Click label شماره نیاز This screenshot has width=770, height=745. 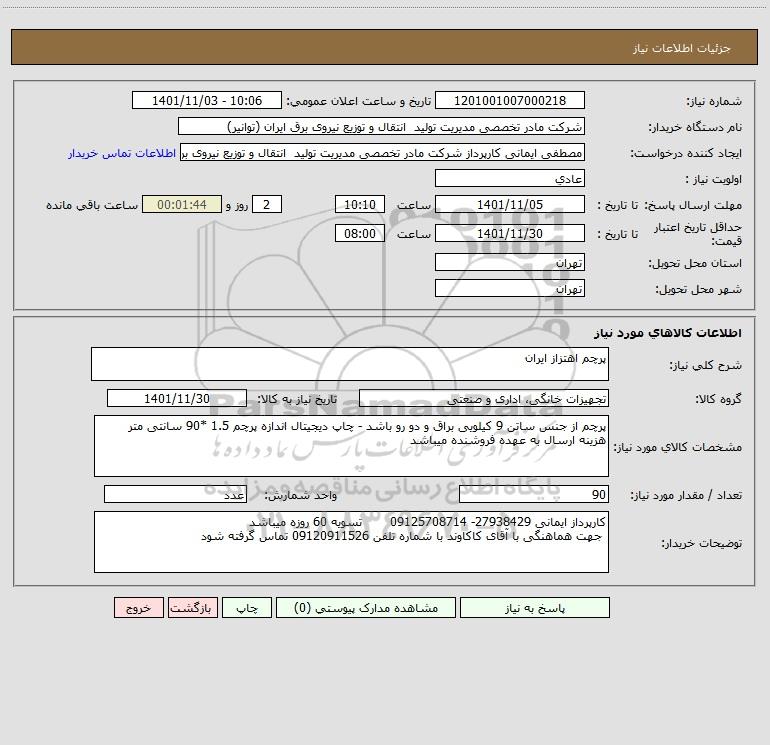coord(714,102)
